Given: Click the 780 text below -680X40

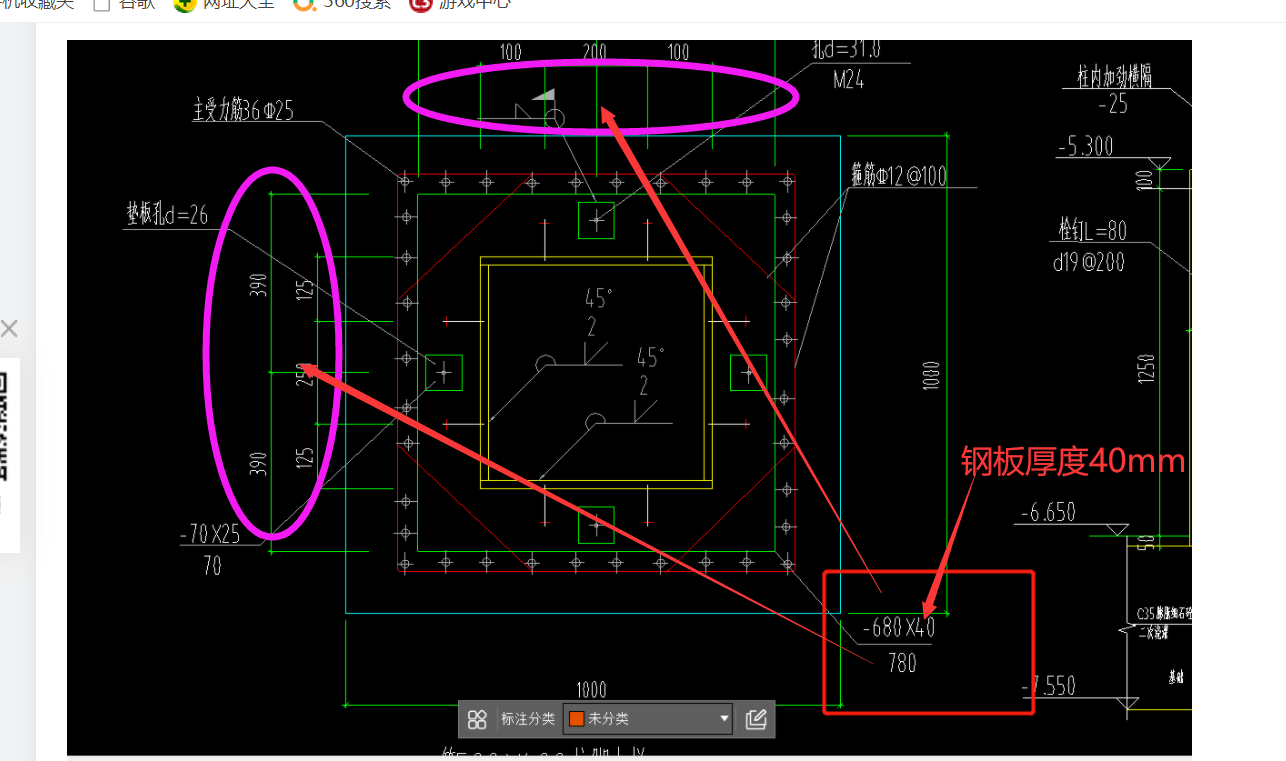Looking at the screenshot, I should 902,662.
